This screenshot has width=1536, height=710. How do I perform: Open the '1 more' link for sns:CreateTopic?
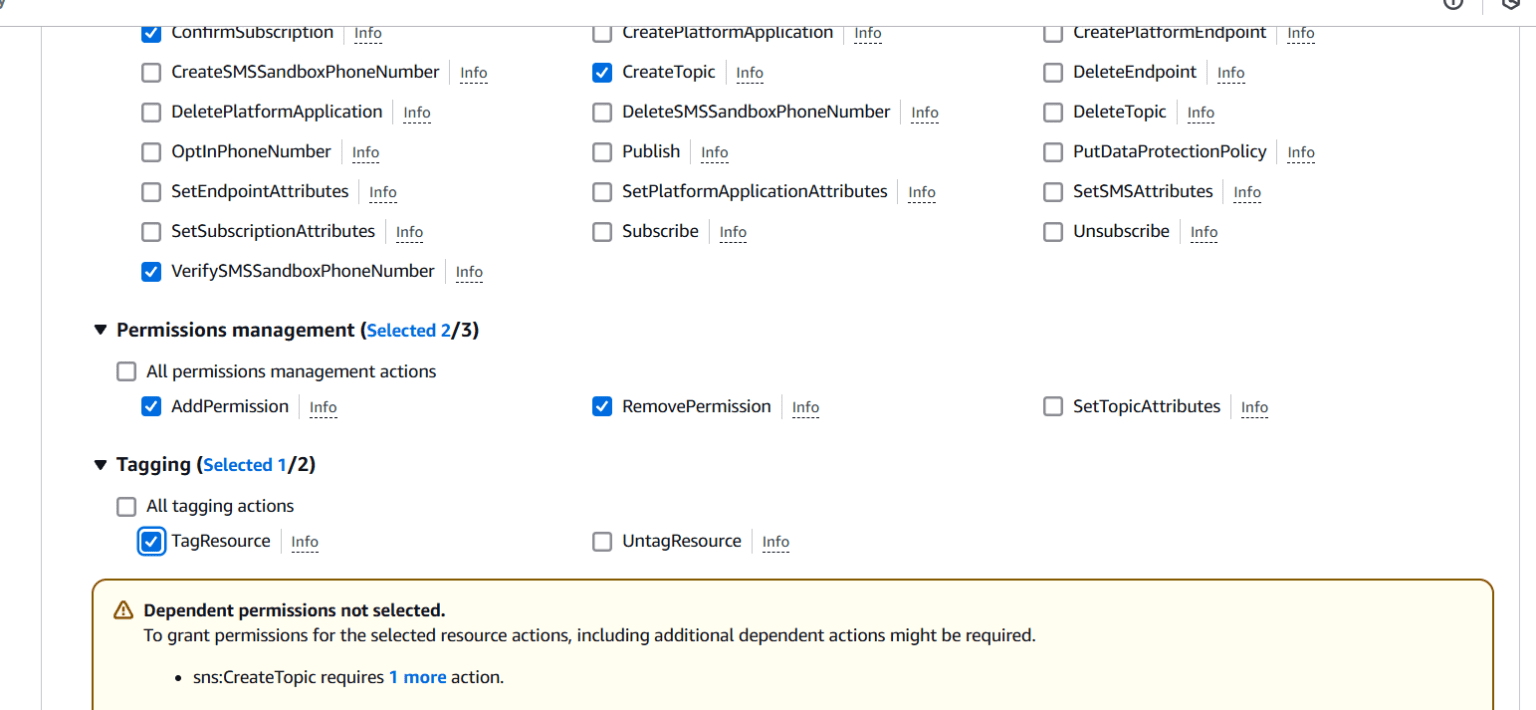coord(417,677)
